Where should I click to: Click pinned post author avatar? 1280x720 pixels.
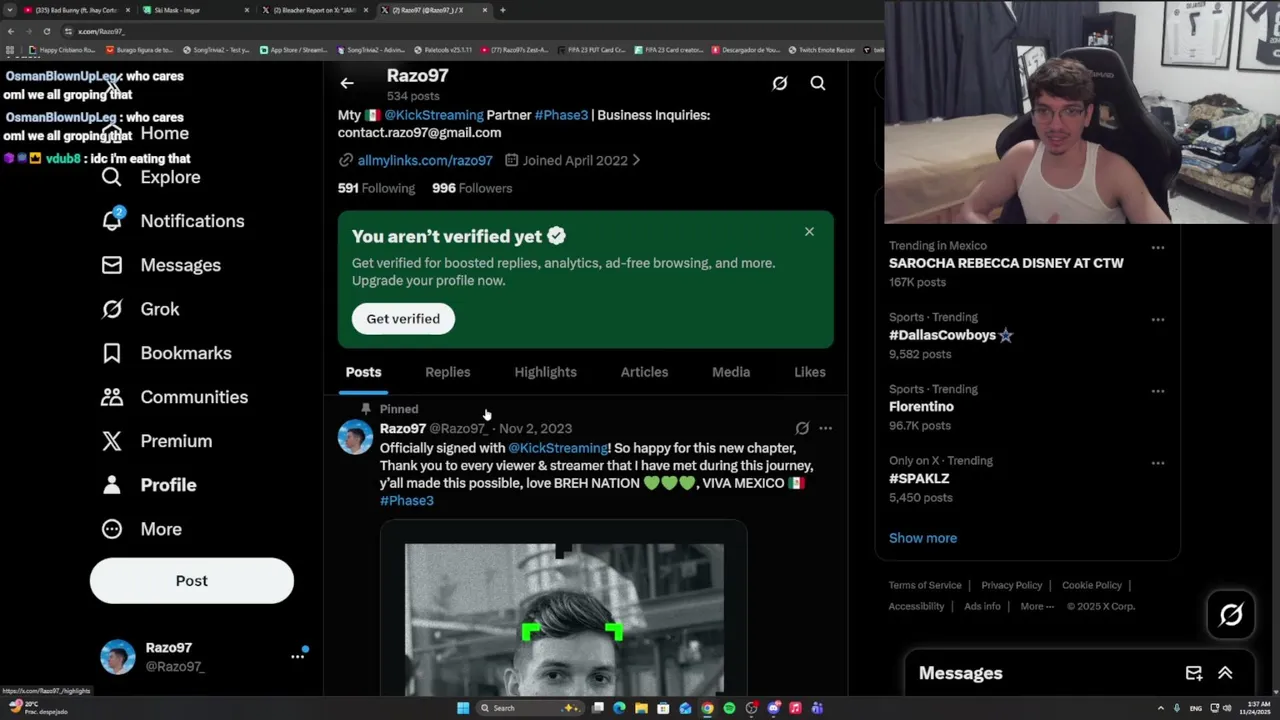coord(355,437)
